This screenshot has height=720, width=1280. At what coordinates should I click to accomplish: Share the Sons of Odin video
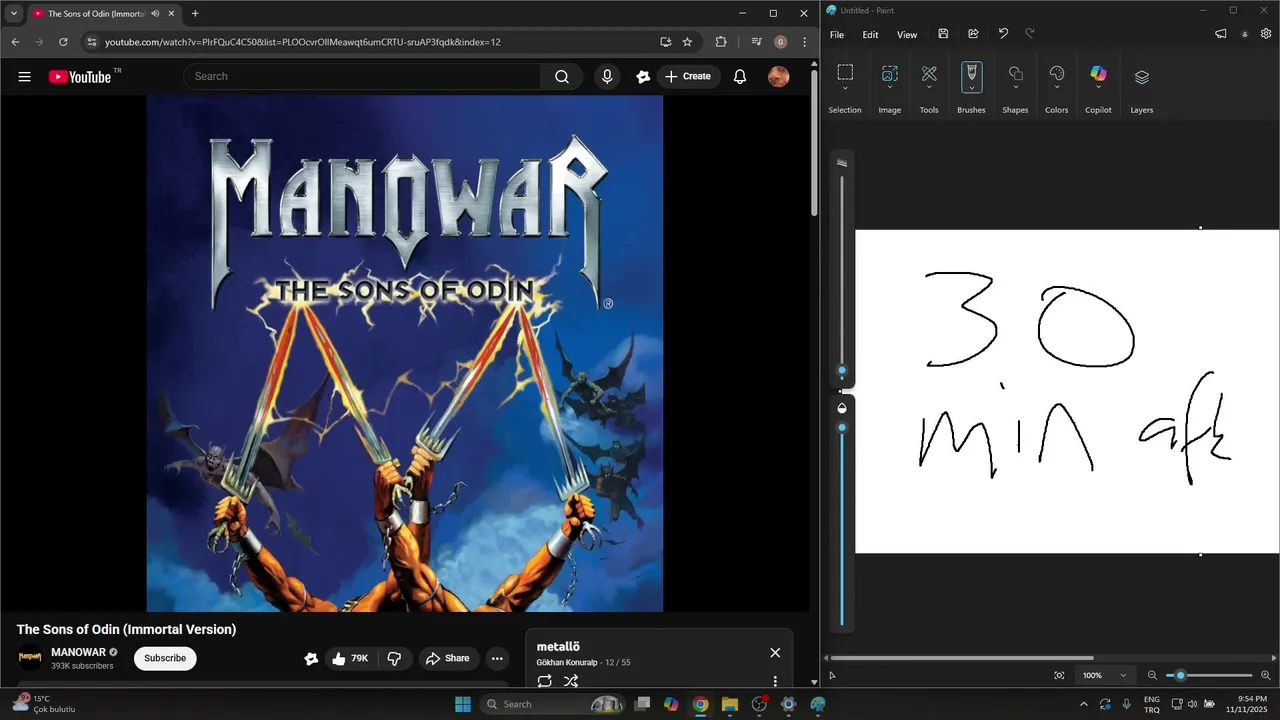pos(447,658)
